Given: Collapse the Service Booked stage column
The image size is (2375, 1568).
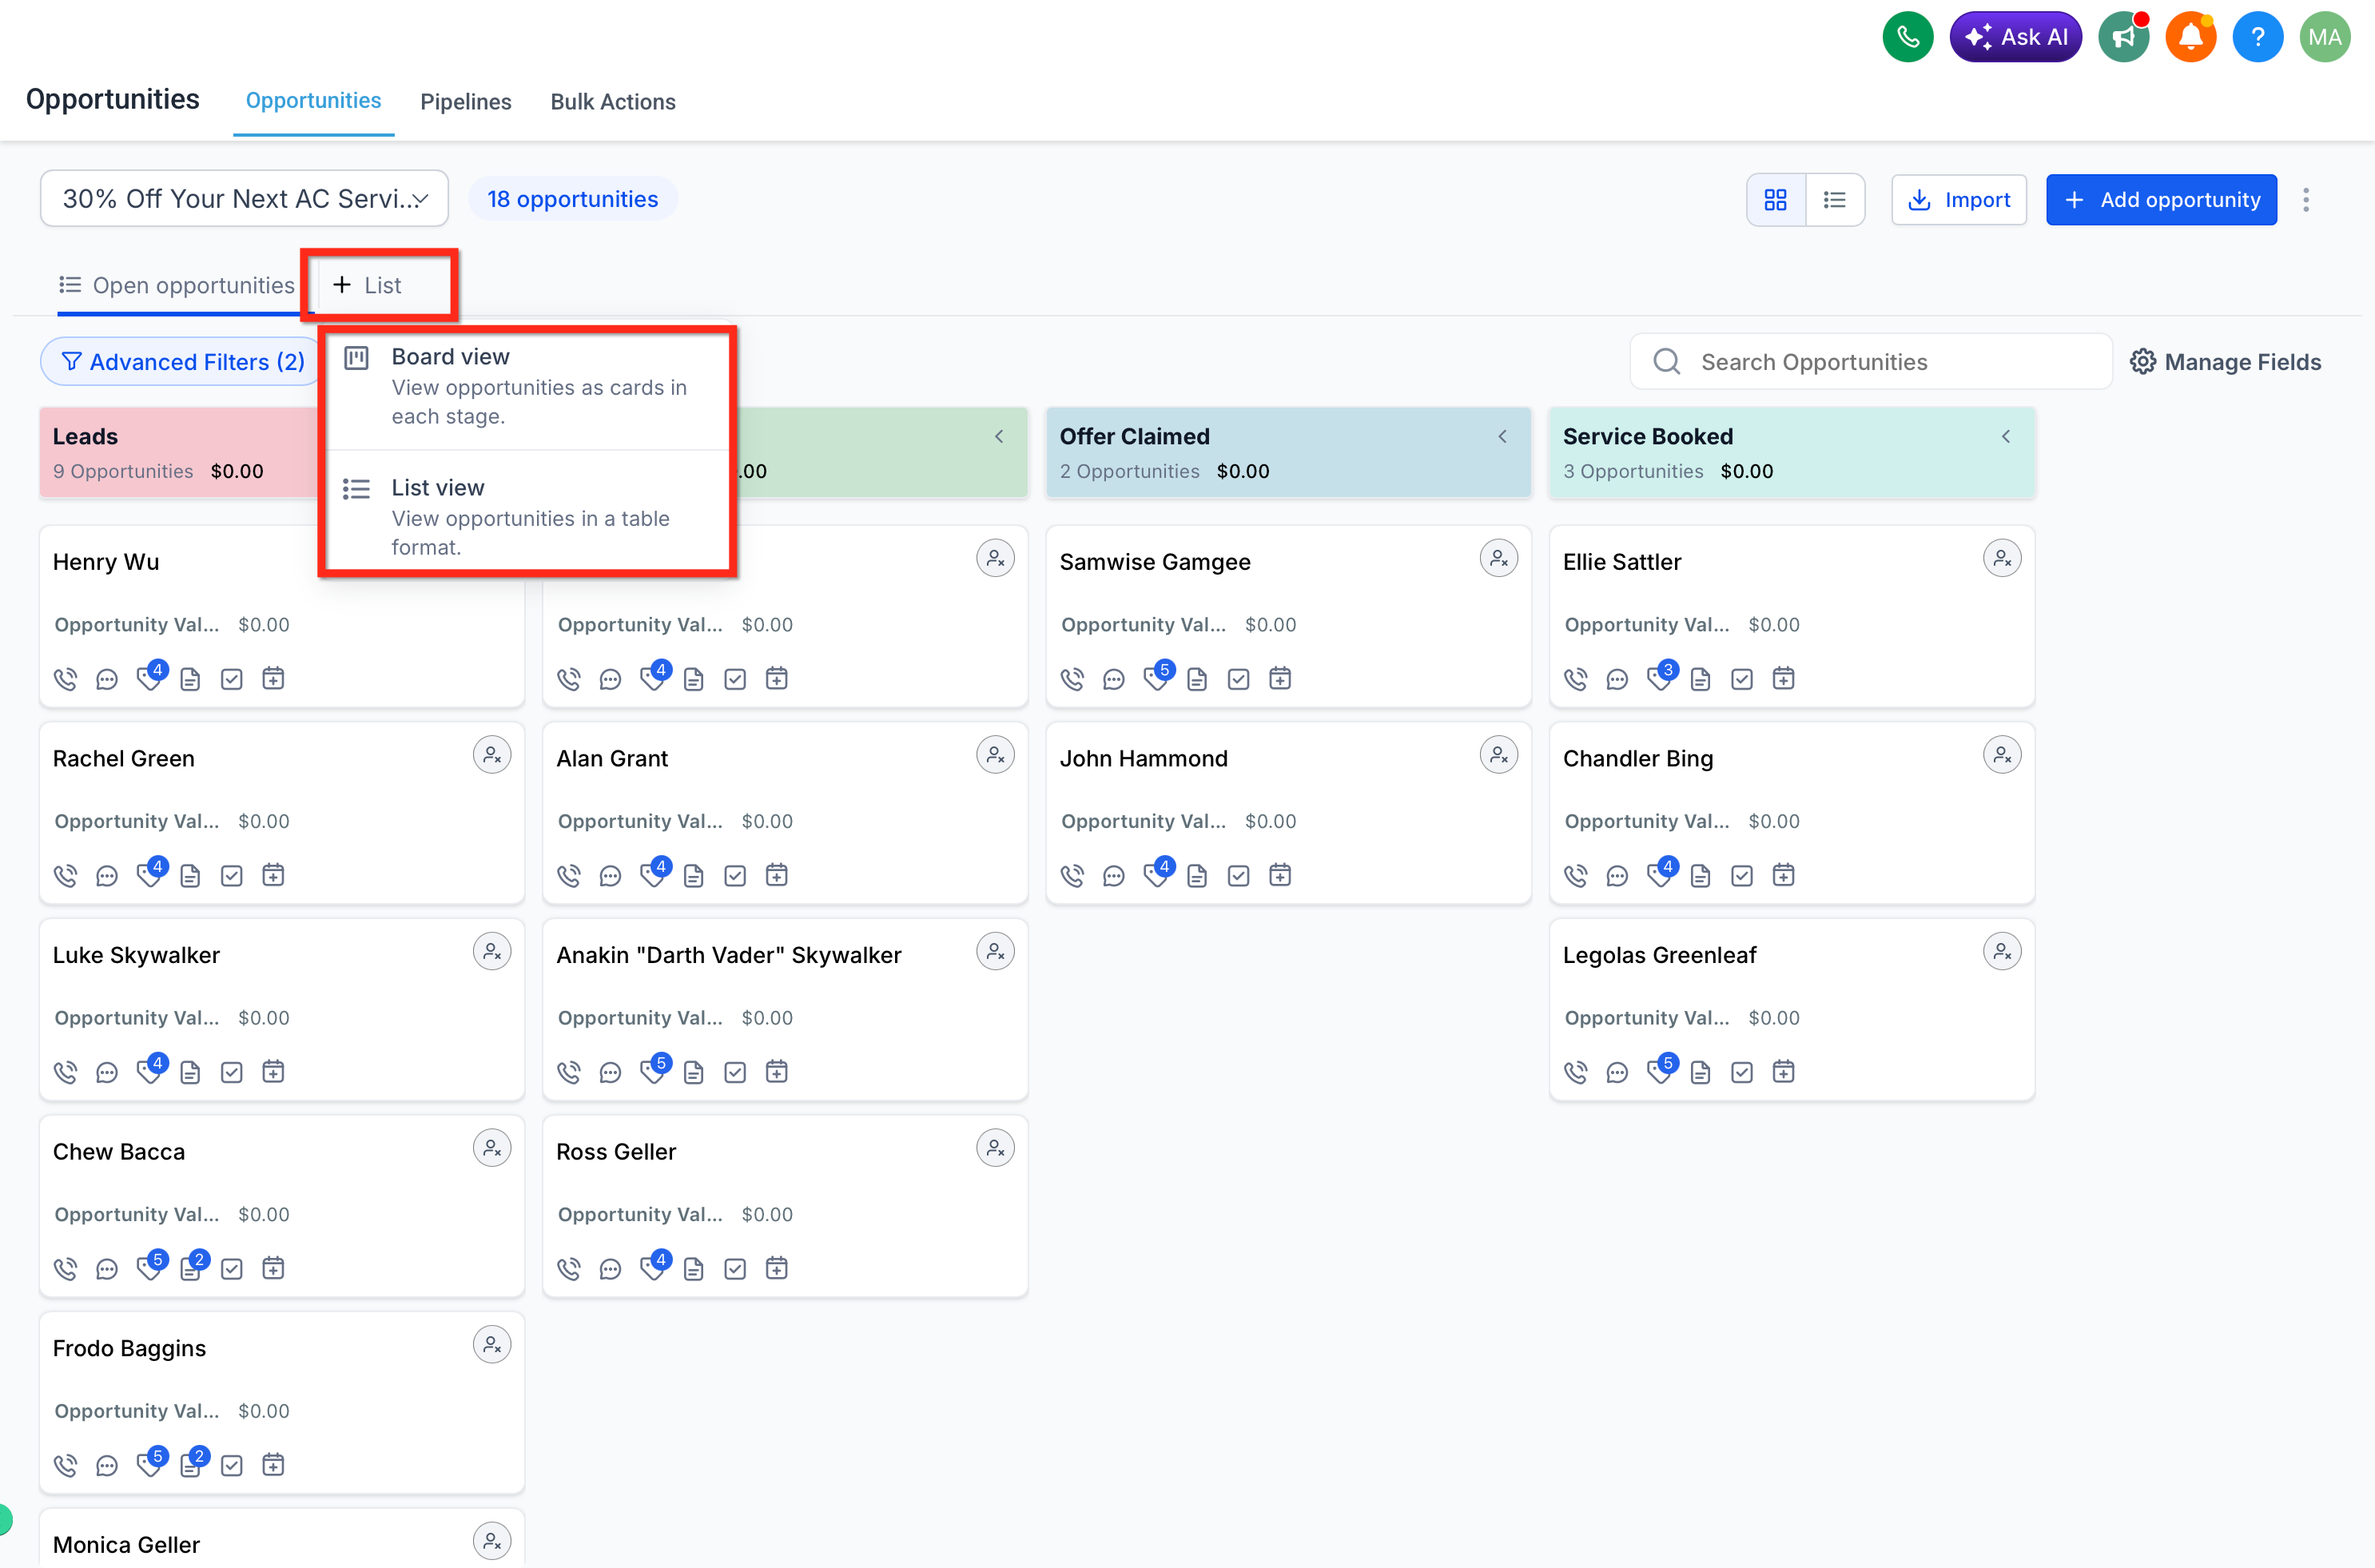Looking at the screenshot, I should (2006, 436).
